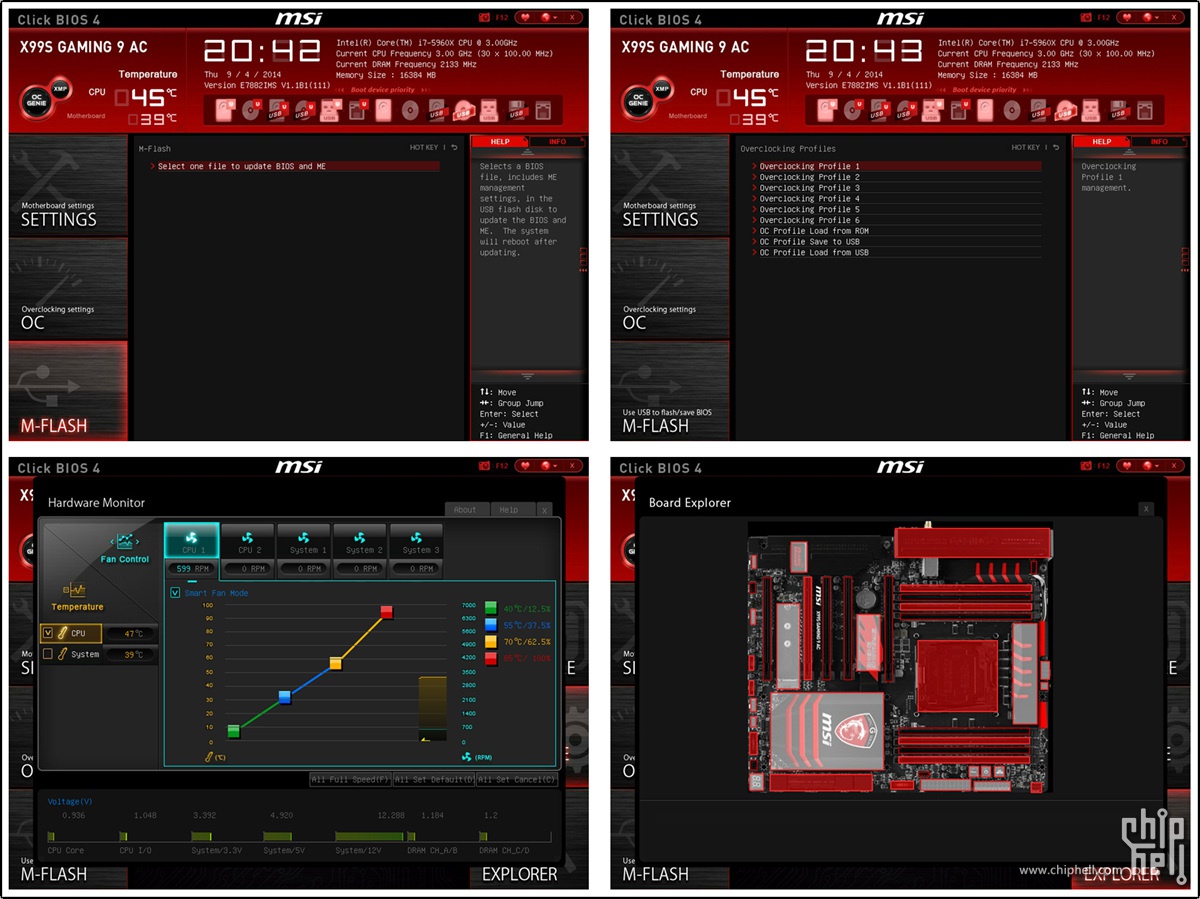Click the All Set Cancel(C) button
This screenshot has height=899, width=1200.
517,779
